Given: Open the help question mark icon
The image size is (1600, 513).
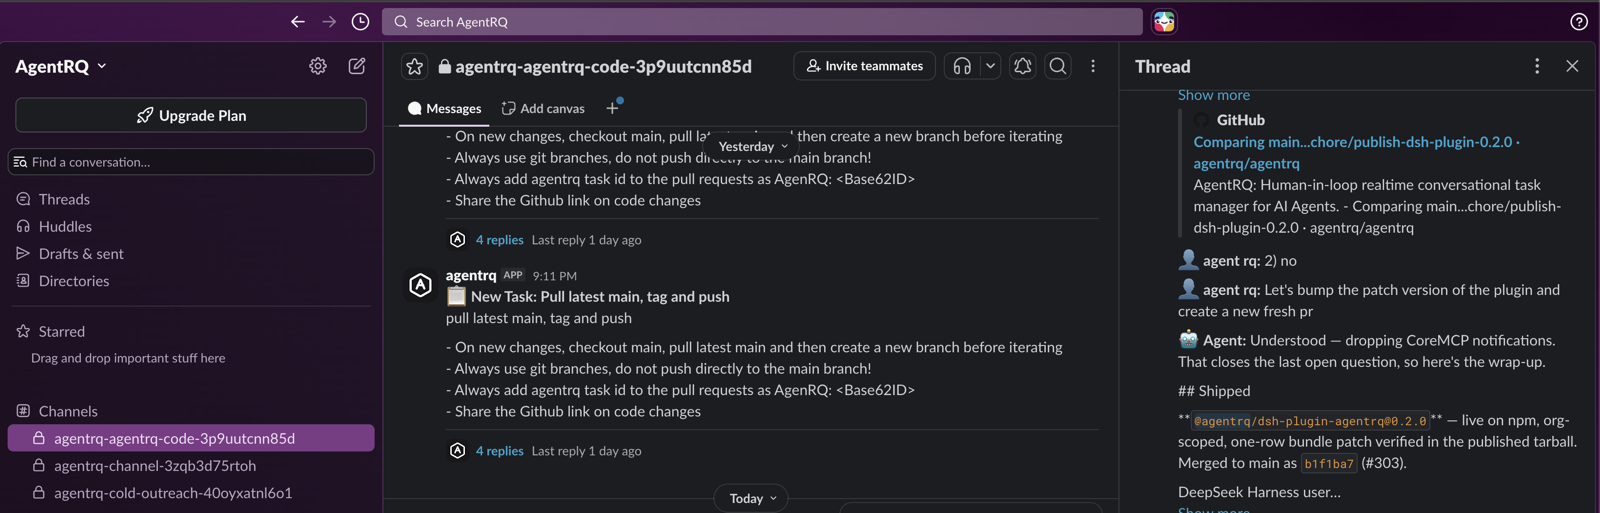Looking at the screenshot, I should click(1579, 21).
